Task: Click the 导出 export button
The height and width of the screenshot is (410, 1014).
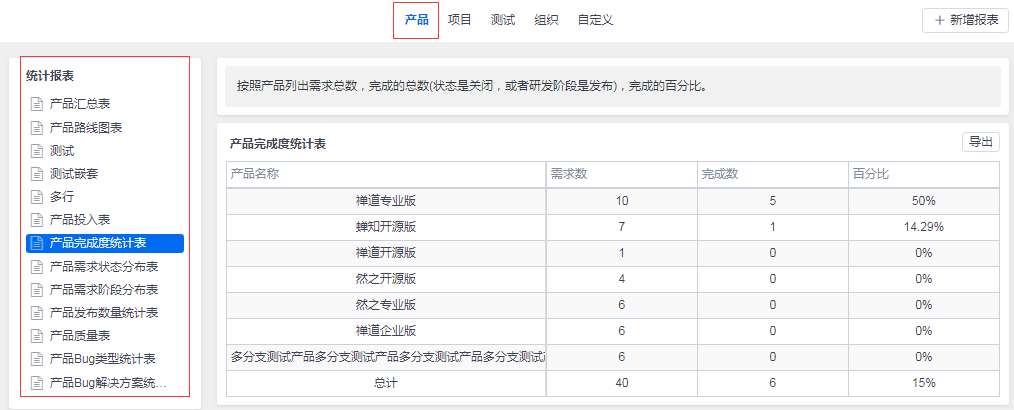Action: point(981,142)
